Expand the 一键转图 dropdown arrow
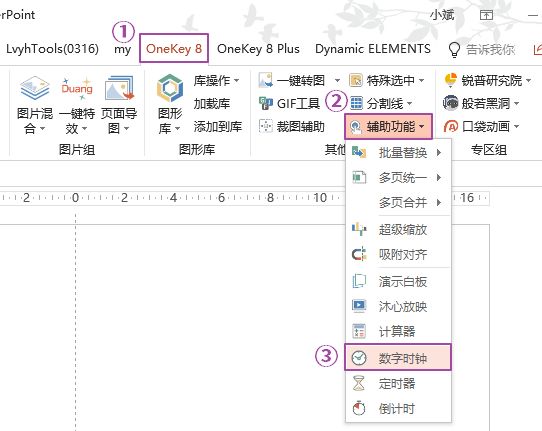The image size is (542, 431). point(337,81)
